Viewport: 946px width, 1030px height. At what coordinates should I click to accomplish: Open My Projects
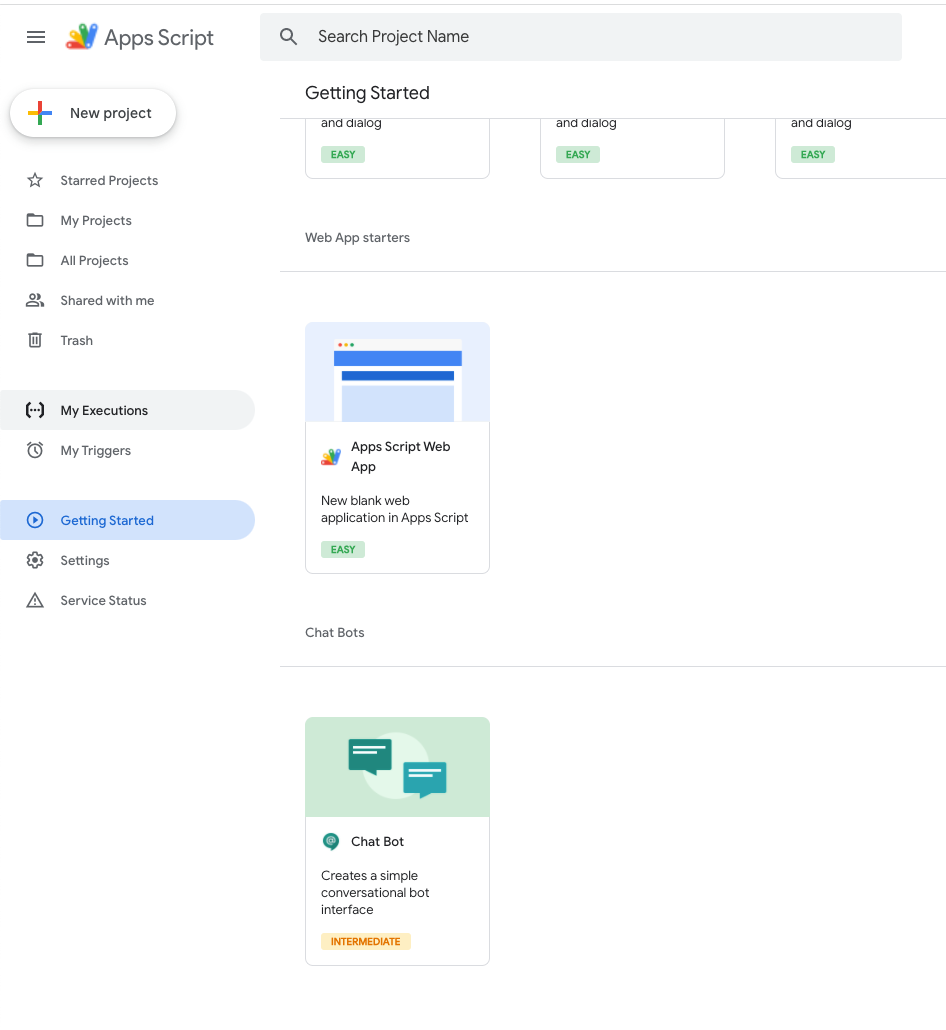pos(127,221)
